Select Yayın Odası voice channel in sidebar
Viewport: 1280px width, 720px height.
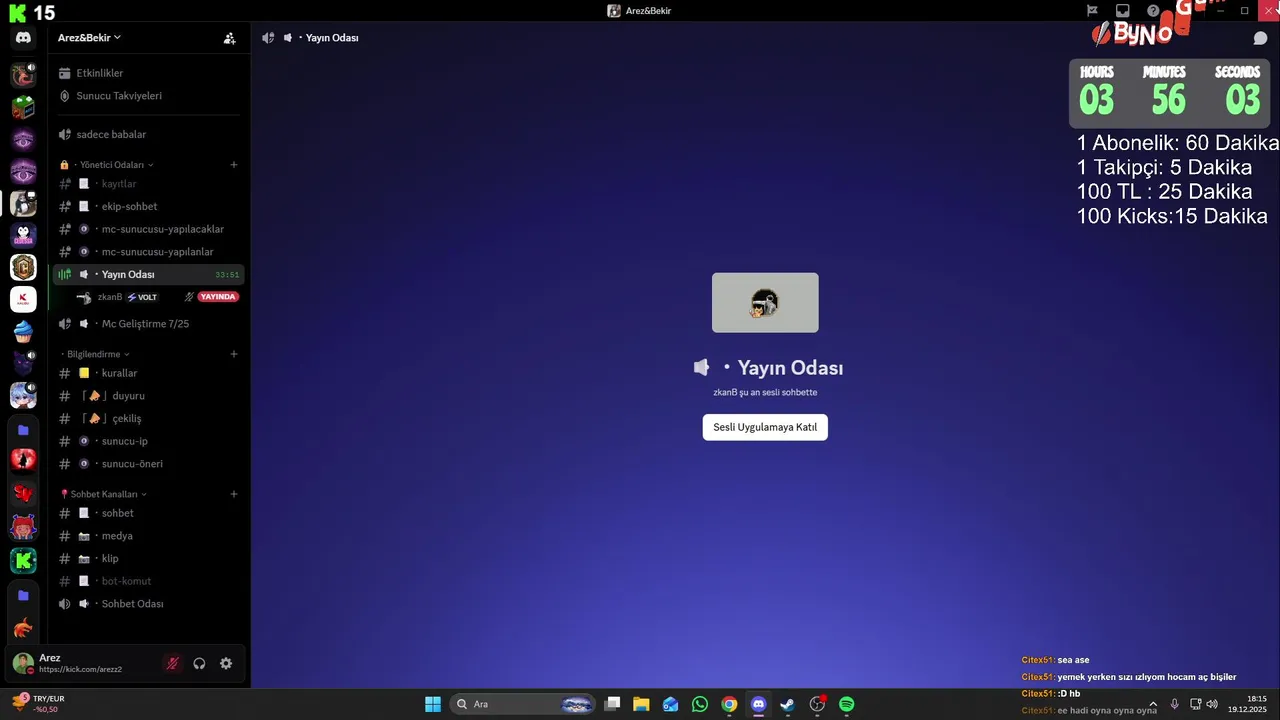pos(148,274)
